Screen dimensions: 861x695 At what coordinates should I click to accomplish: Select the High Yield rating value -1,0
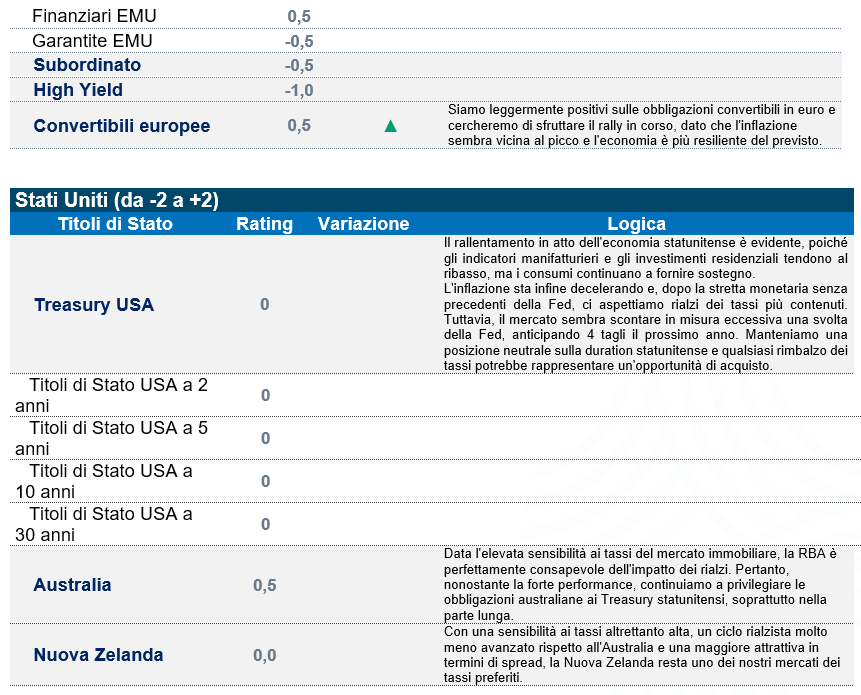[299, 90]
